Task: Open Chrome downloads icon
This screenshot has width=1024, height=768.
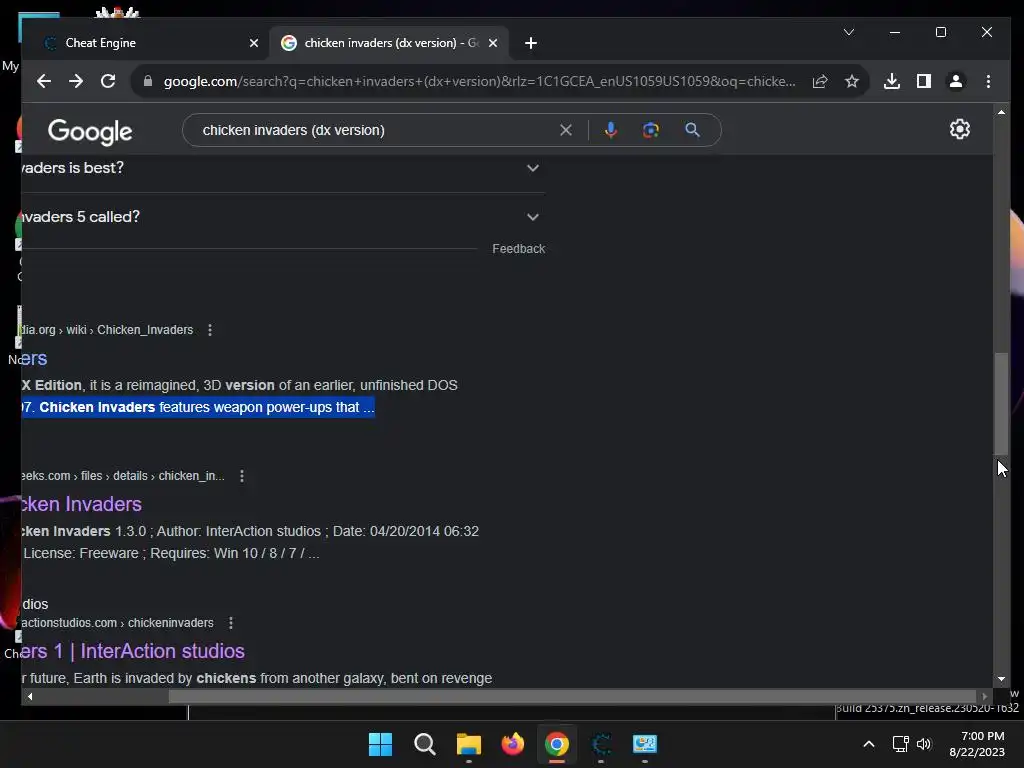Action: (x=891, y=81)
